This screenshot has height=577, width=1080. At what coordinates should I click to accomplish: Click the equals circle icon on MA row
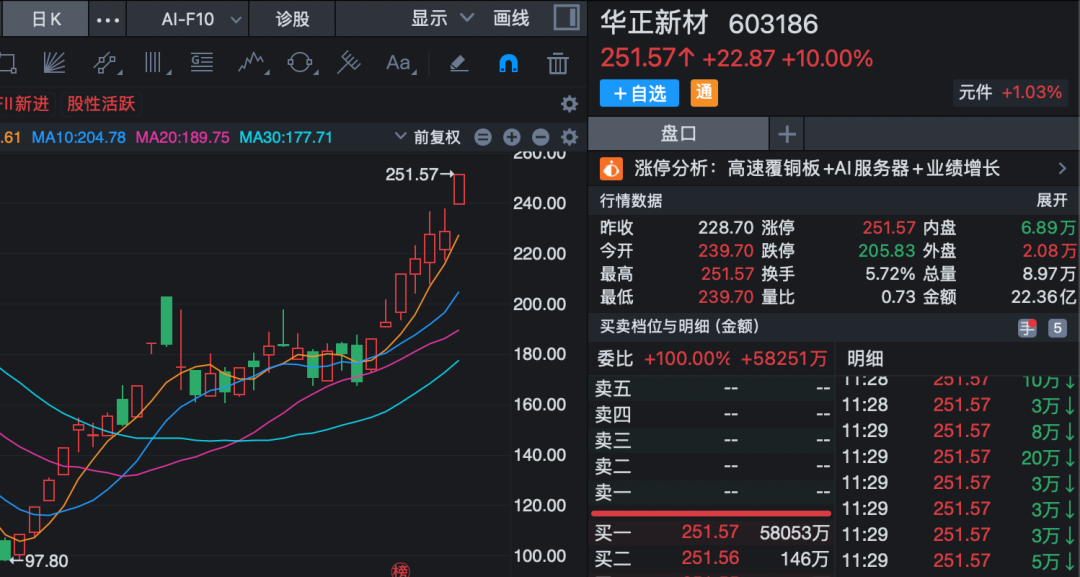coord(483,137)
